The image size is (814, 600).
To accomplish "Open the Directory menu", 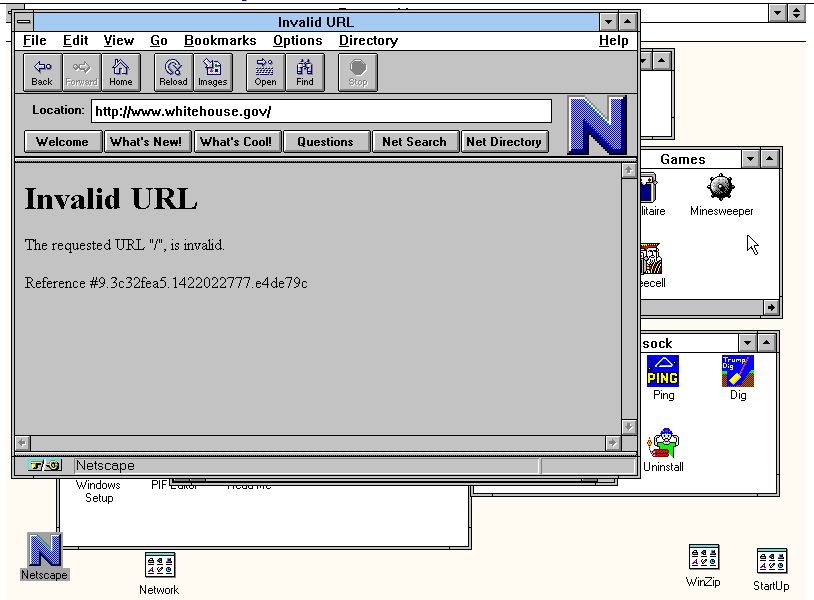I will [x=368, y=40].
